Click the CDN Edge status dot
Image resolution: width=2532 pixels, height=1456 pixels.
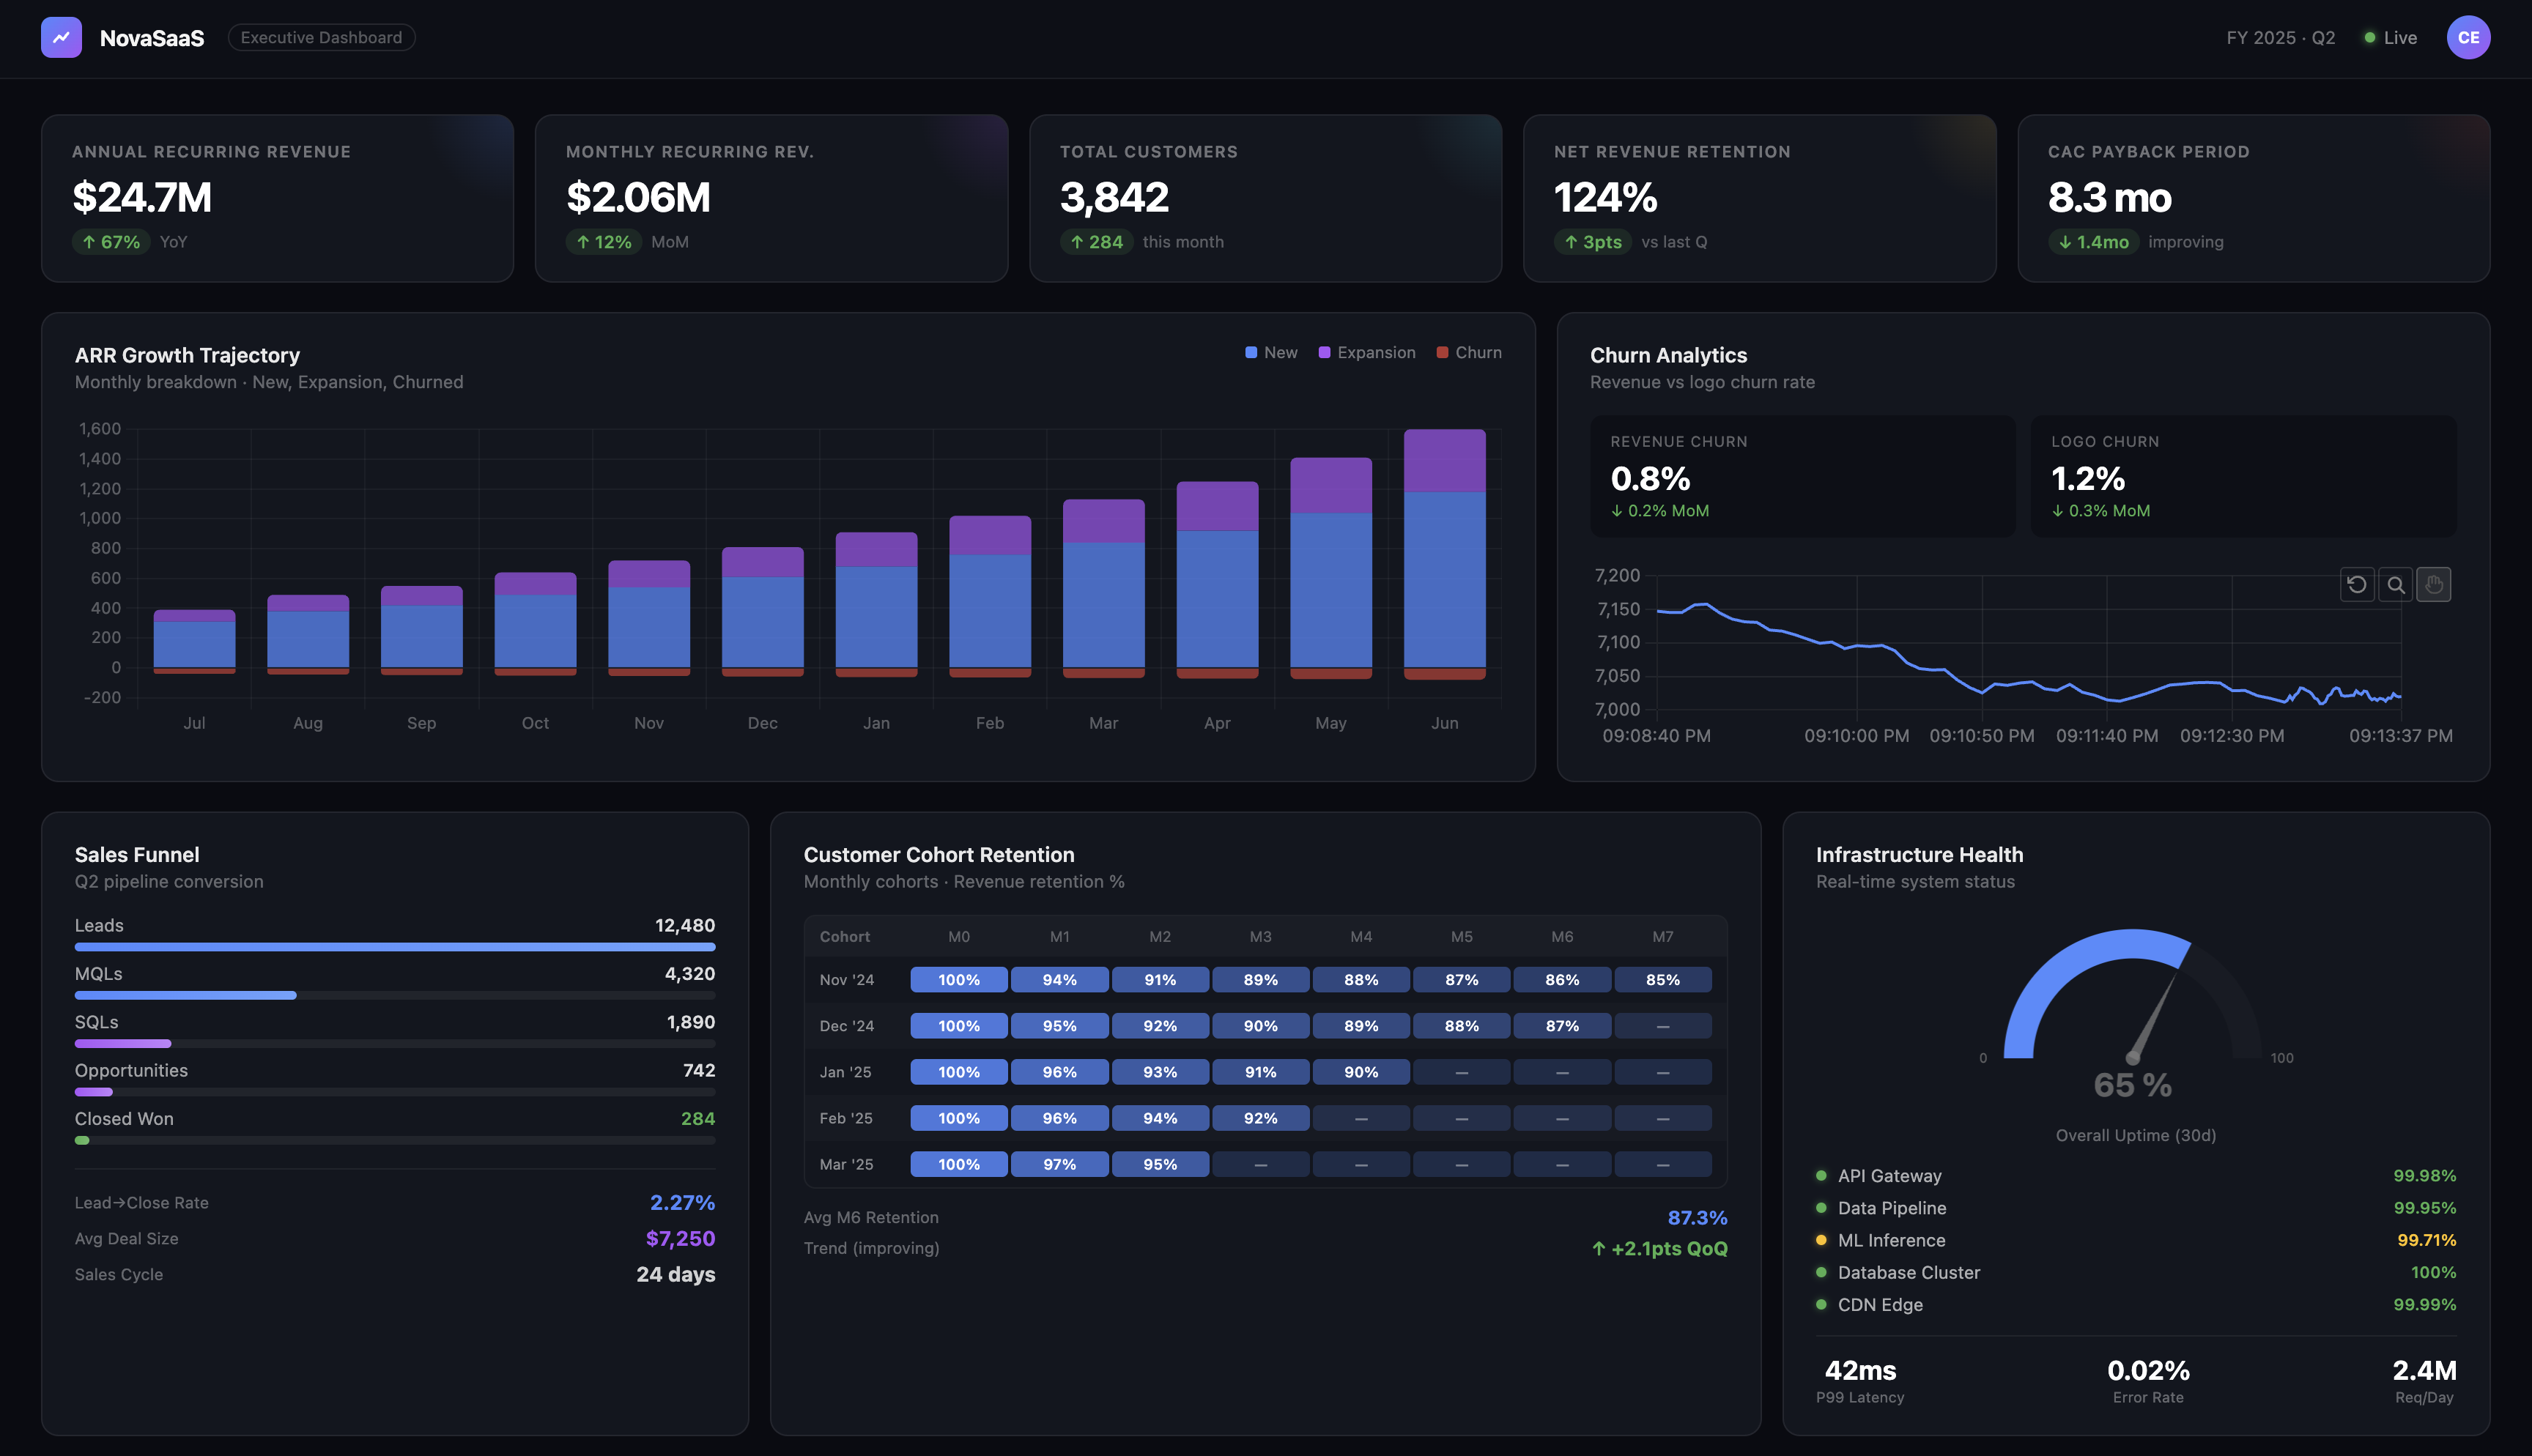(1821, 1304)
